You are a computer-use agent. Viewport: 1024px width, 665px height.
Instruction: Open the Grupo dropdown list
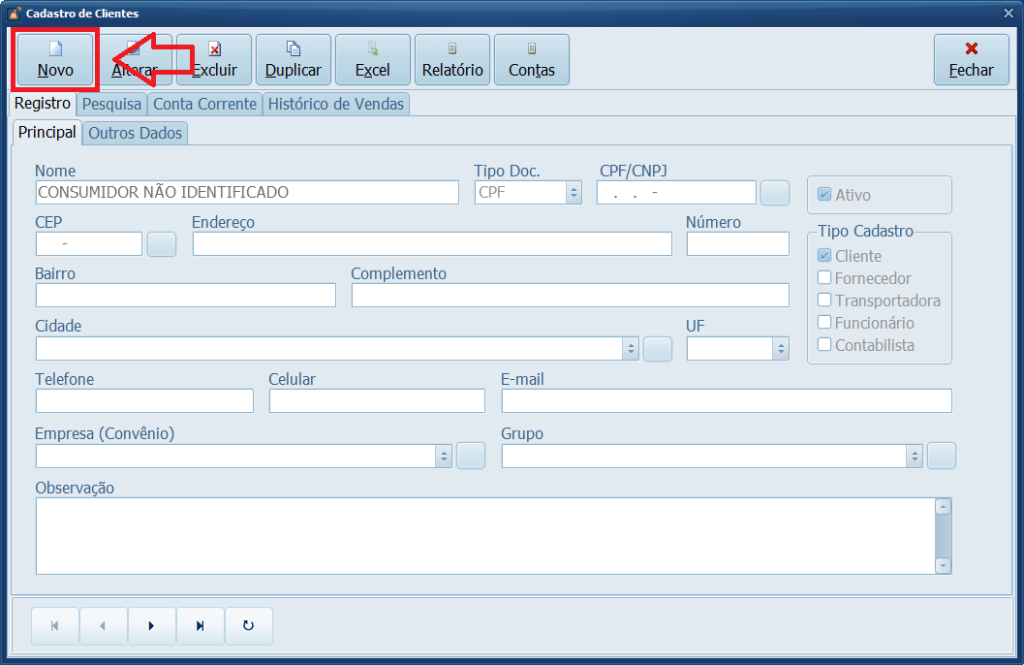[x=914, y=456]
